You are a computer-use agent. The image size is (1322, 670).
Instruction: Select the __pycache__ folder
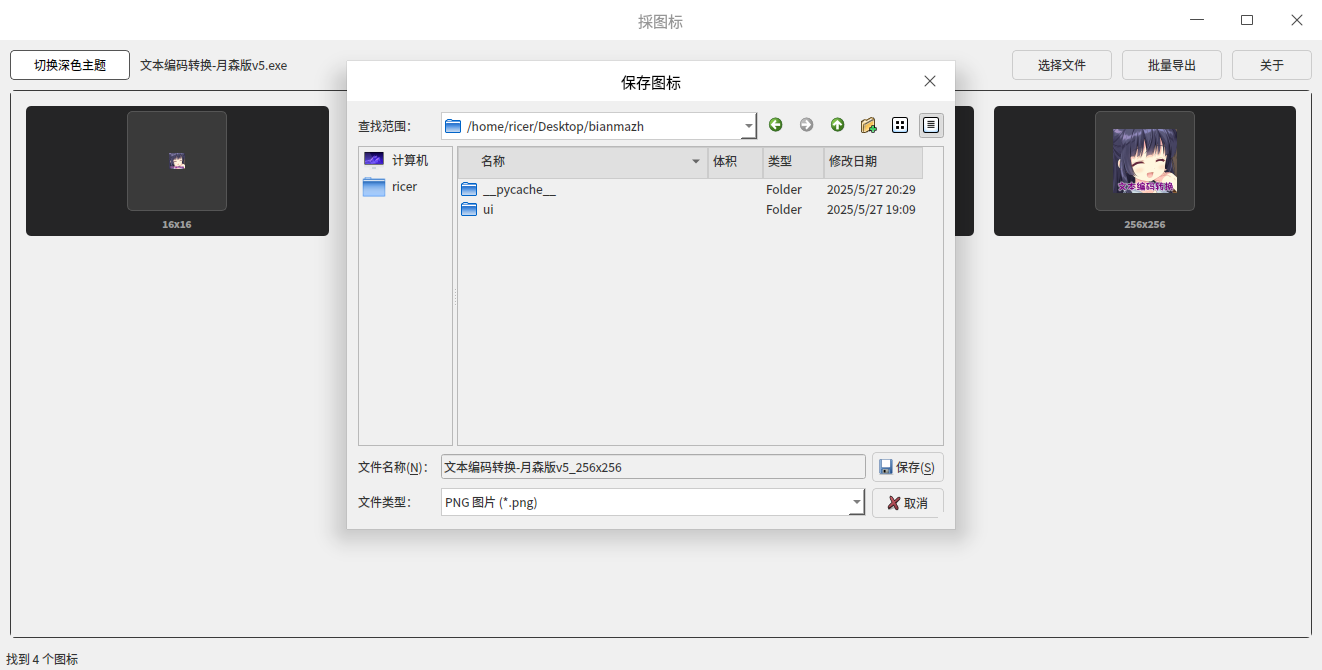tap(508, 190)
